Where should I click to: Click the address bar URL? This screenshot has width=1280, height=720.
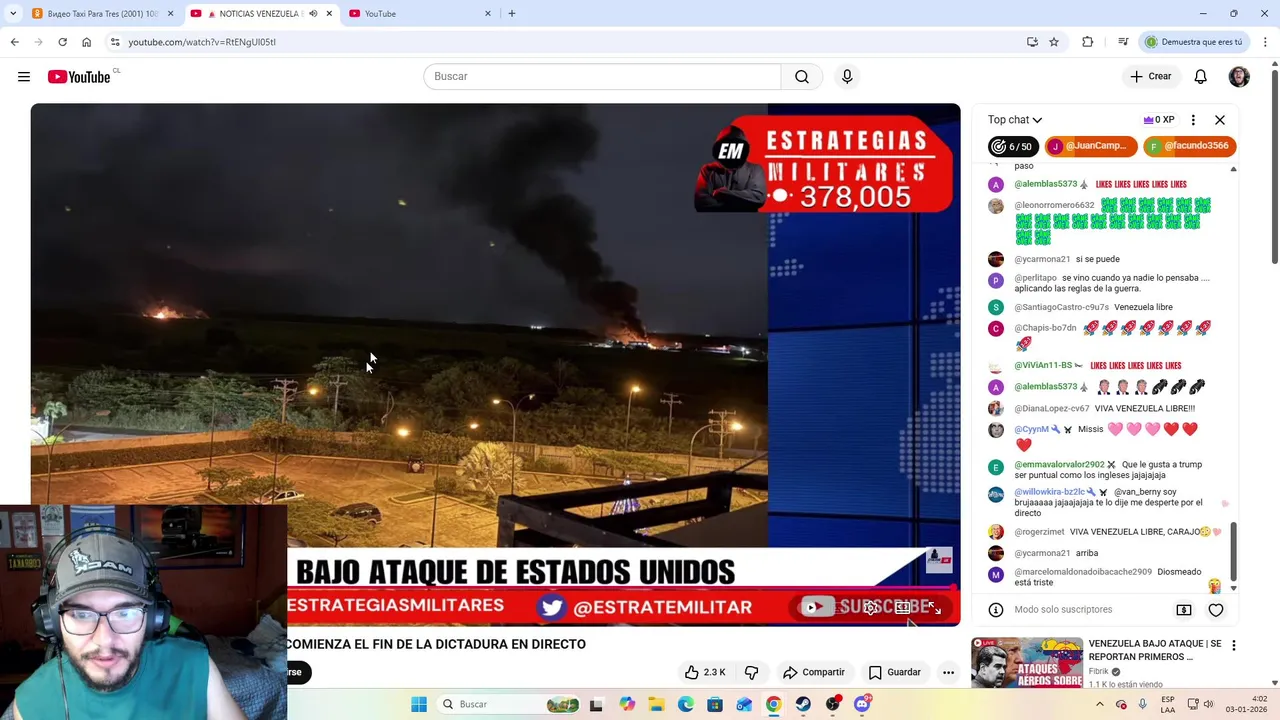[202, 42]
